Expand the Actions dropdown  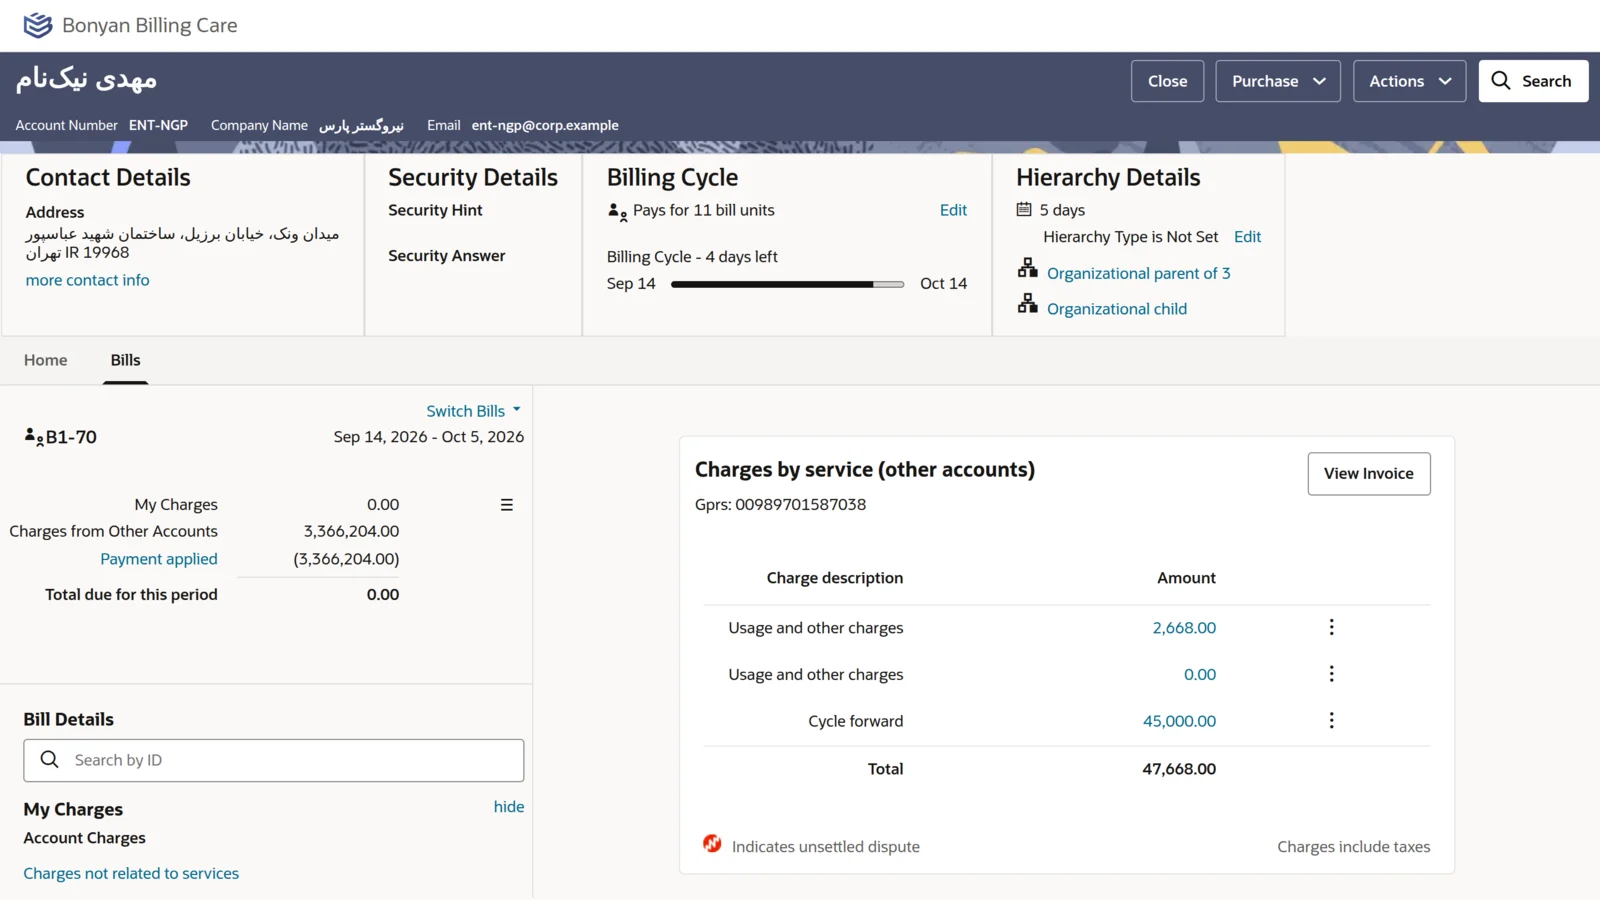click(1410, 81)
